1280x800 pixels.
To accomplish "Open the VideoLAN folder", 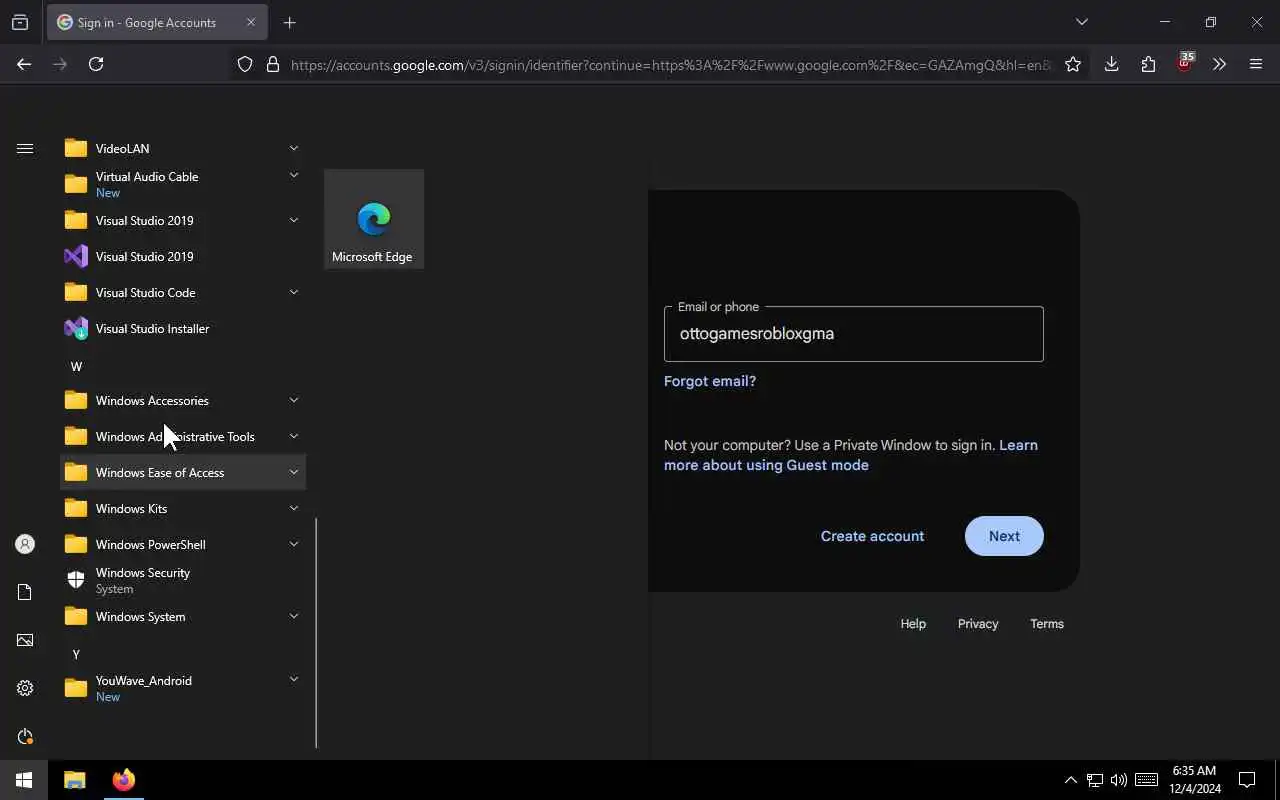I will tap(183, 148).
